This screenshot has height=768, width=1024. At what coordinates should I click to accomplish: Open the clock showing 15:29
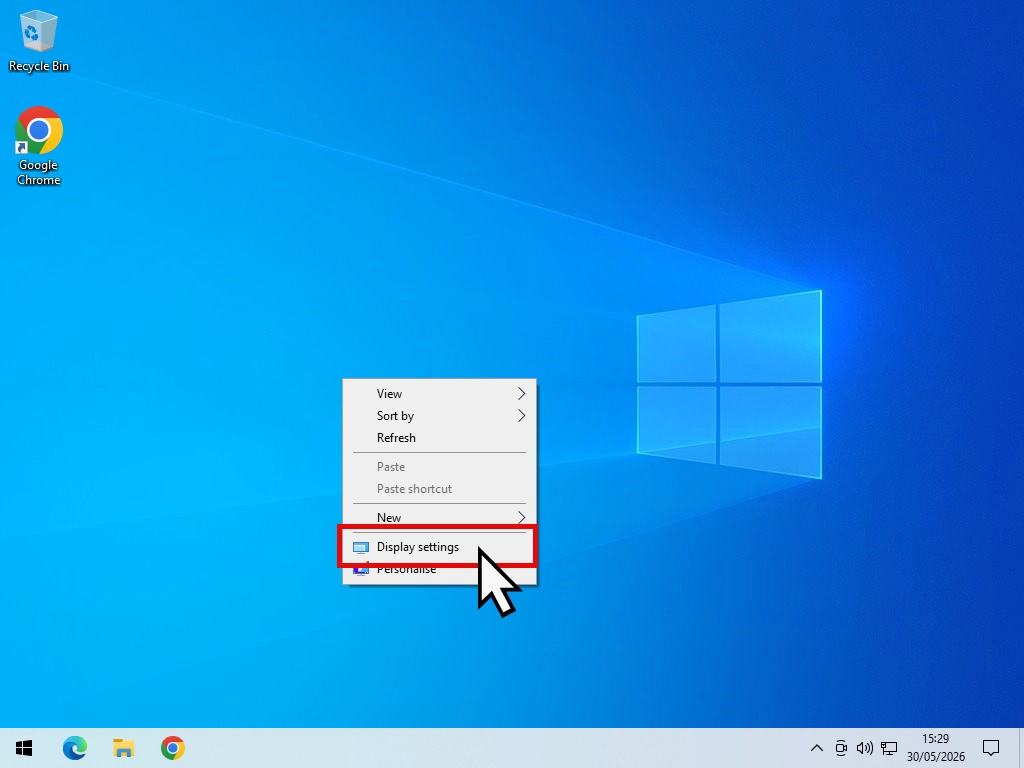tap(935, 748)
